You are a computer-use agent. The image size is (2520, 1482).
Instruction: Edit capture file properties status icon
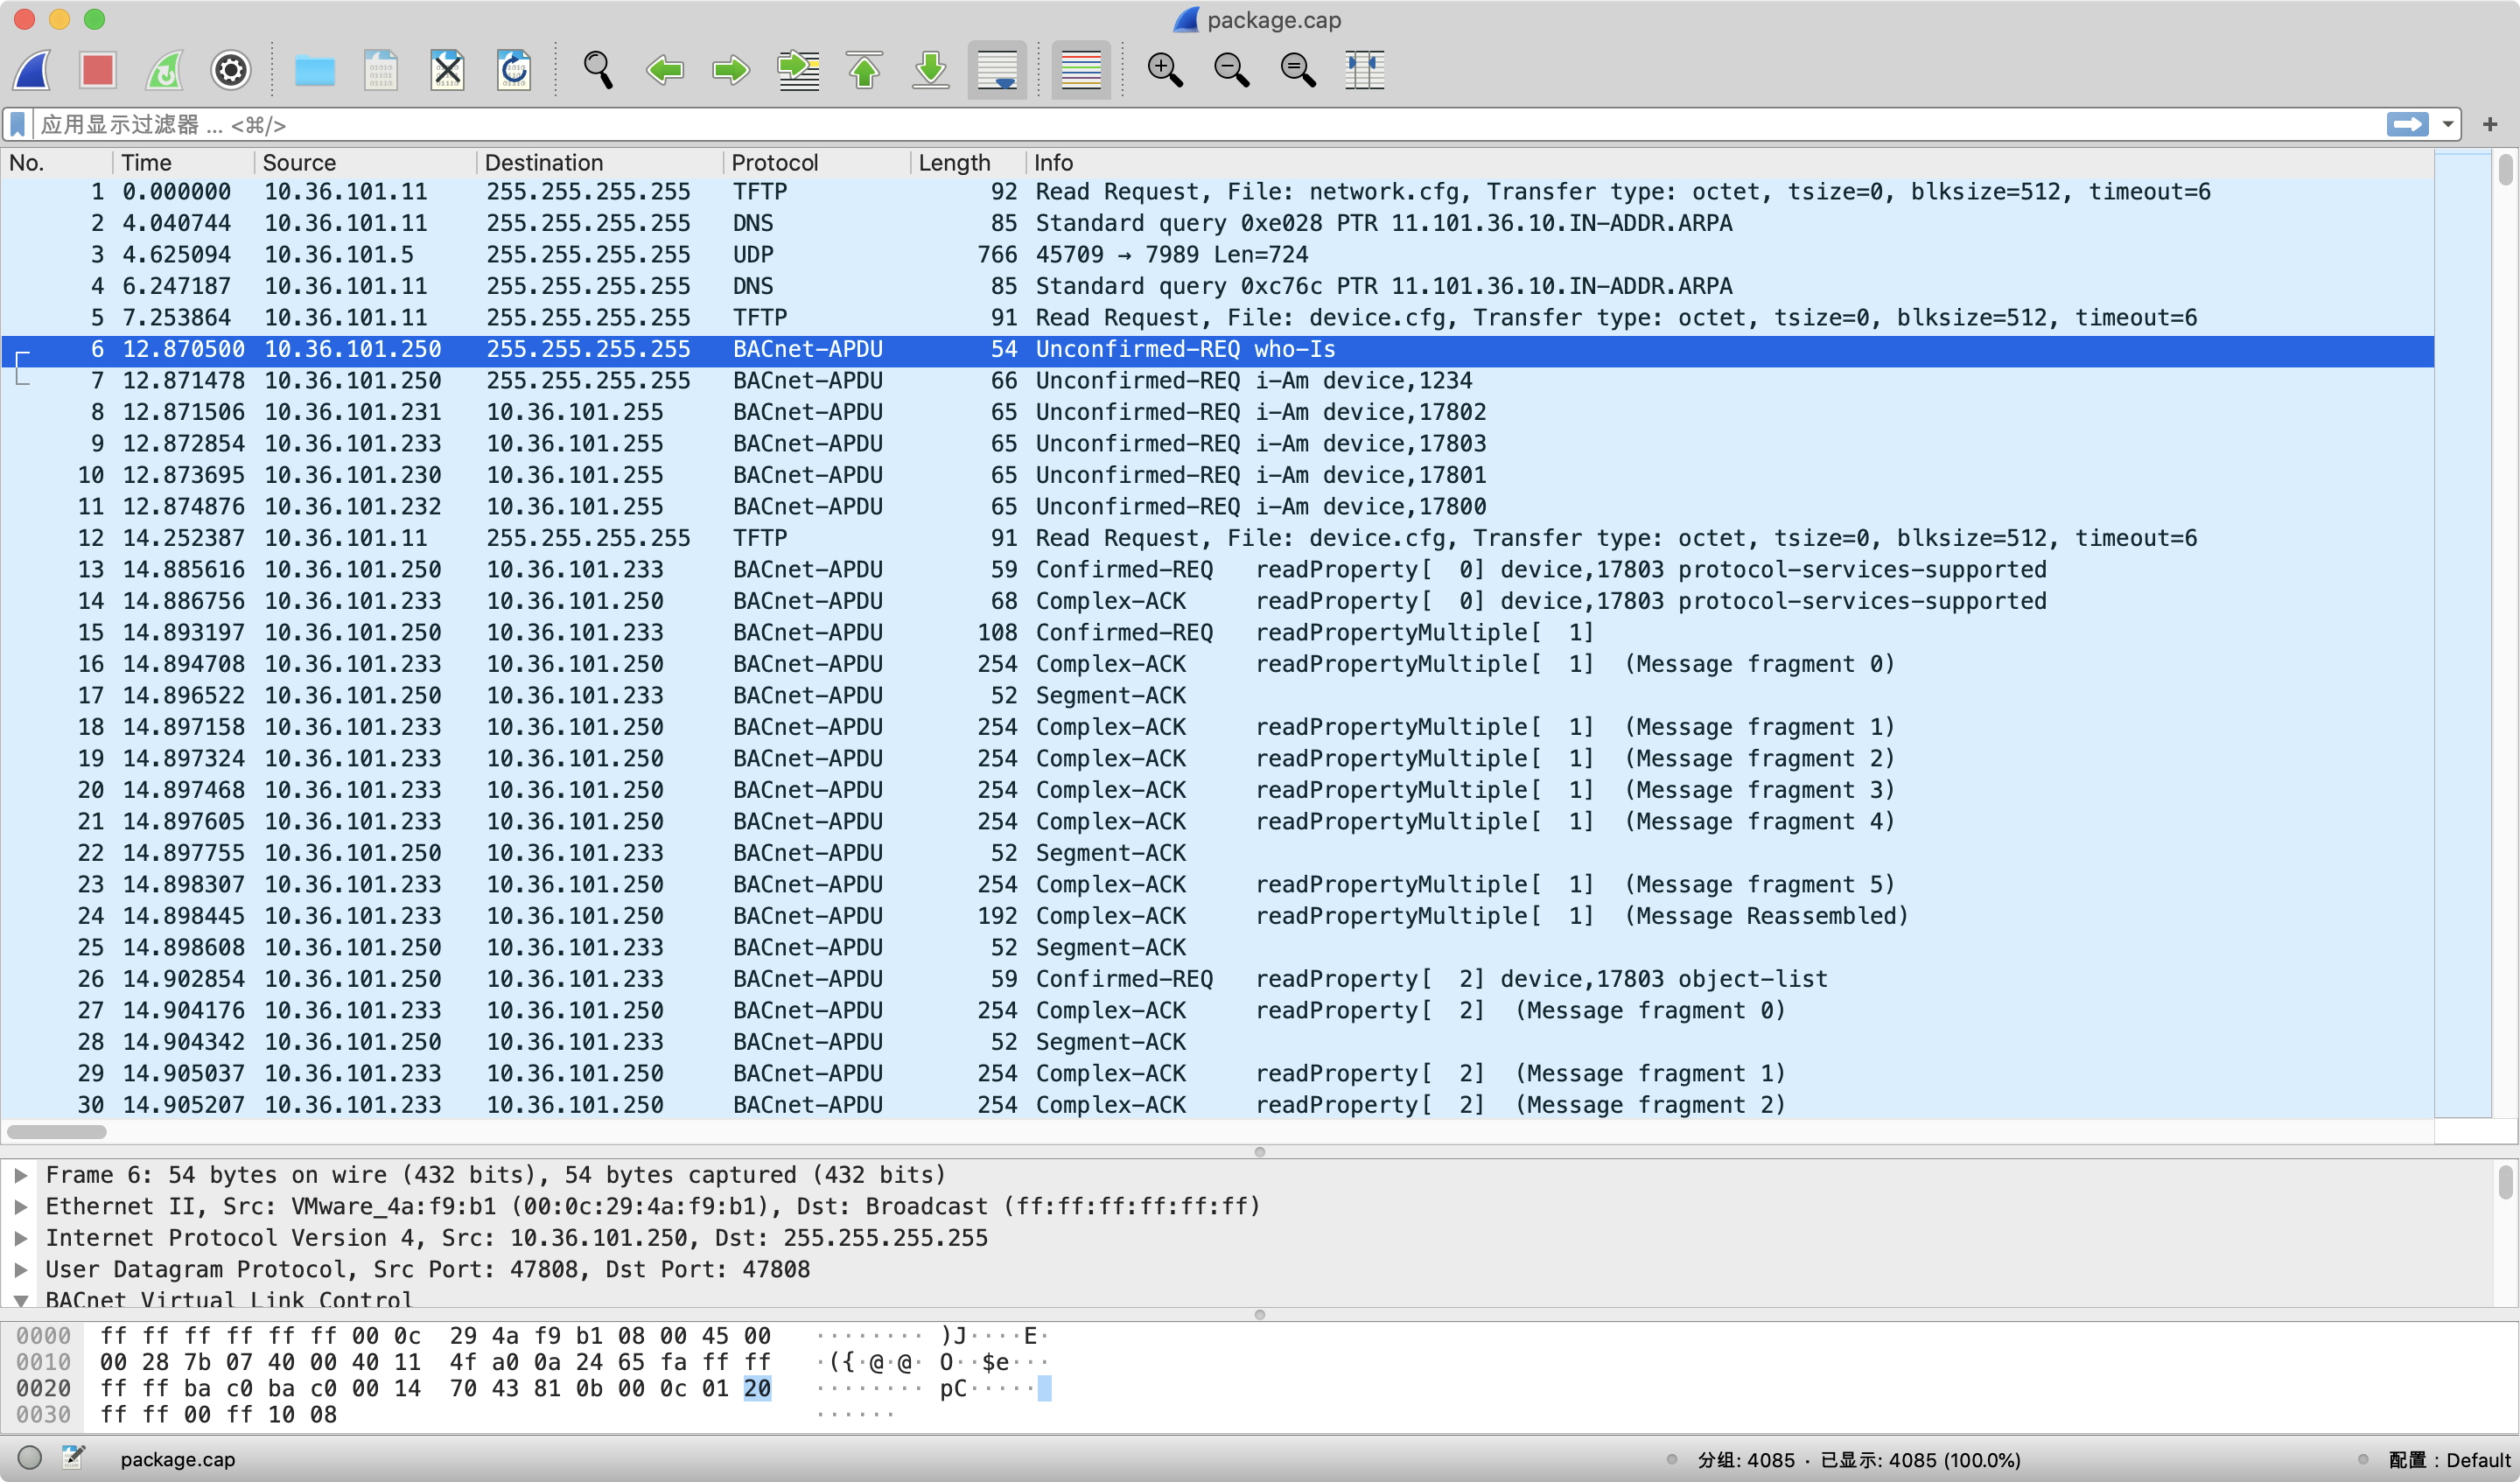tap(73, 1458)
